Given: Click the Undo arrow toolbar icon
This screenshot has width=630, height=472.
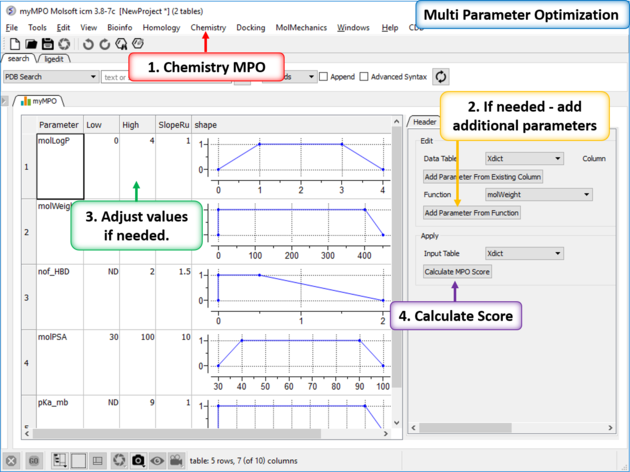Looking at the screenshot, I should (88, 44).
